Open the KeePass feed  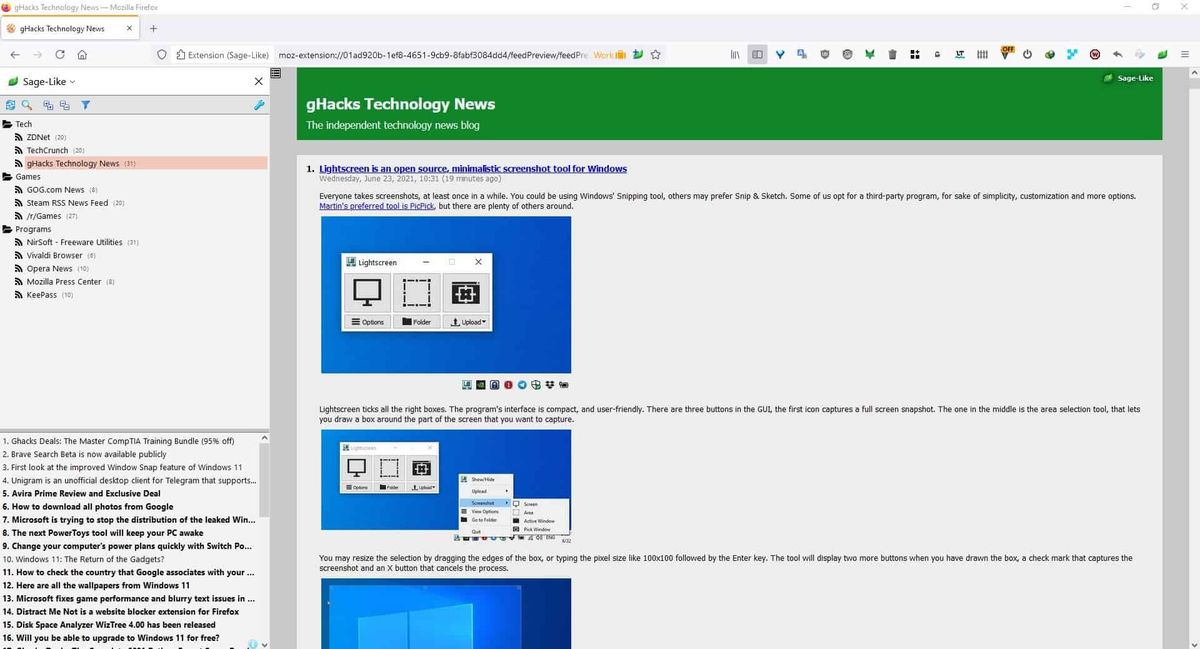[44, 295]
